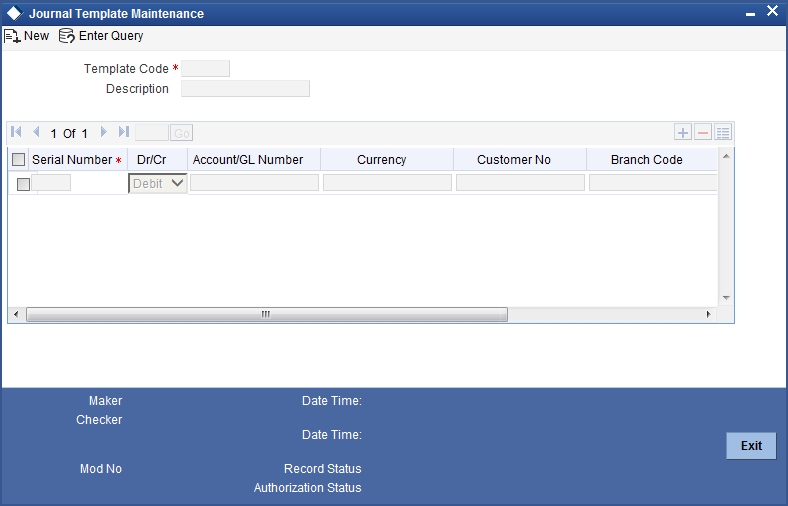Image resolution: width=788 pixels, height=506 pixels.
Task: Delete selected row with minus icon
Action: click(x=703, y=133)
